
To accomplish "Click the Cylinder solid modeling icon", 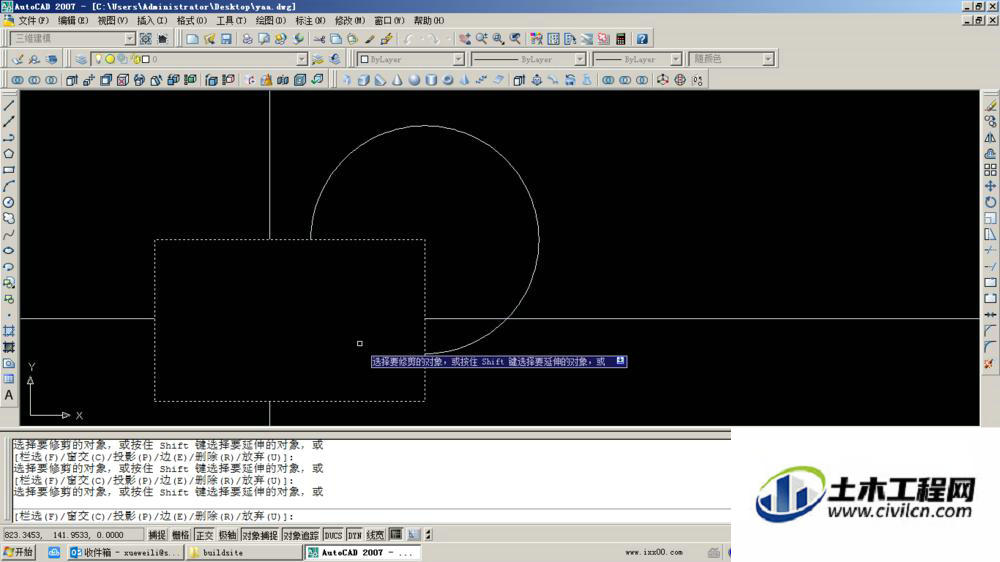I will coord(431,80).
